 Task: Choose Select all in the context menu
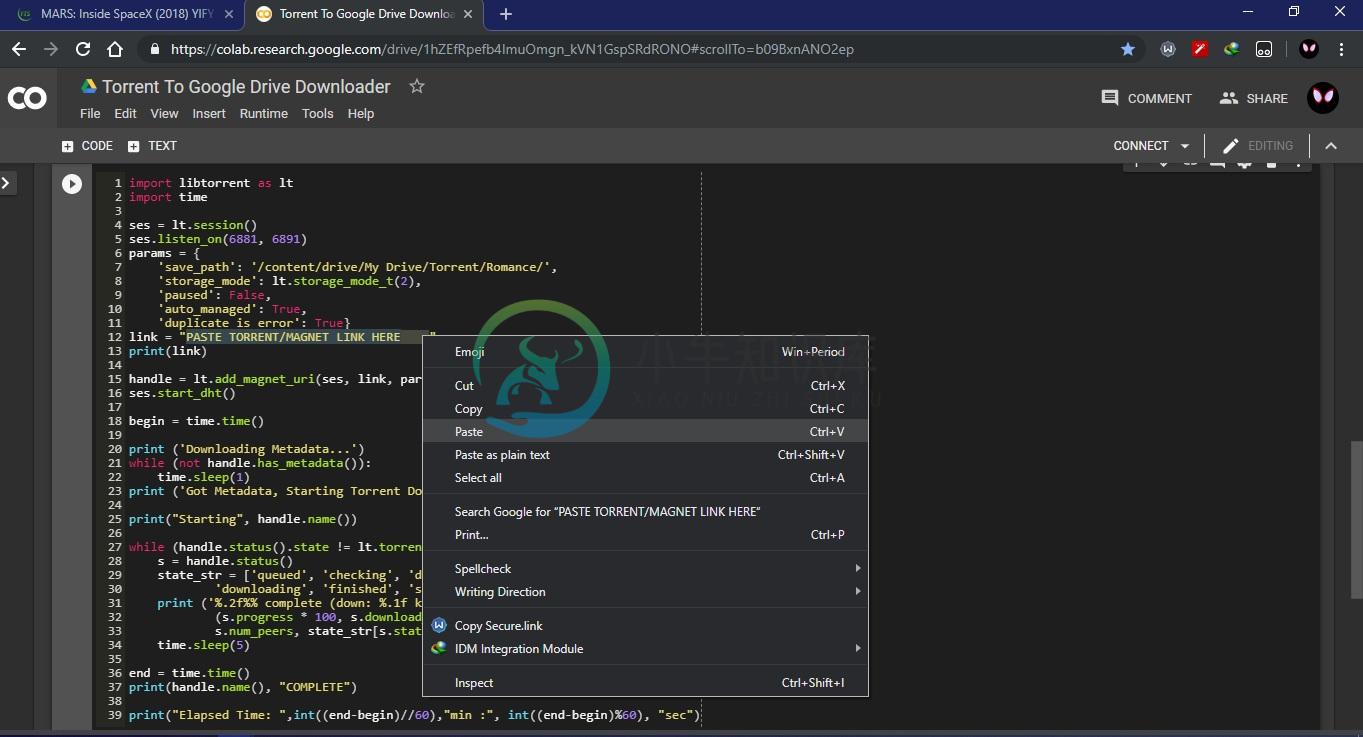coord(645,478)
